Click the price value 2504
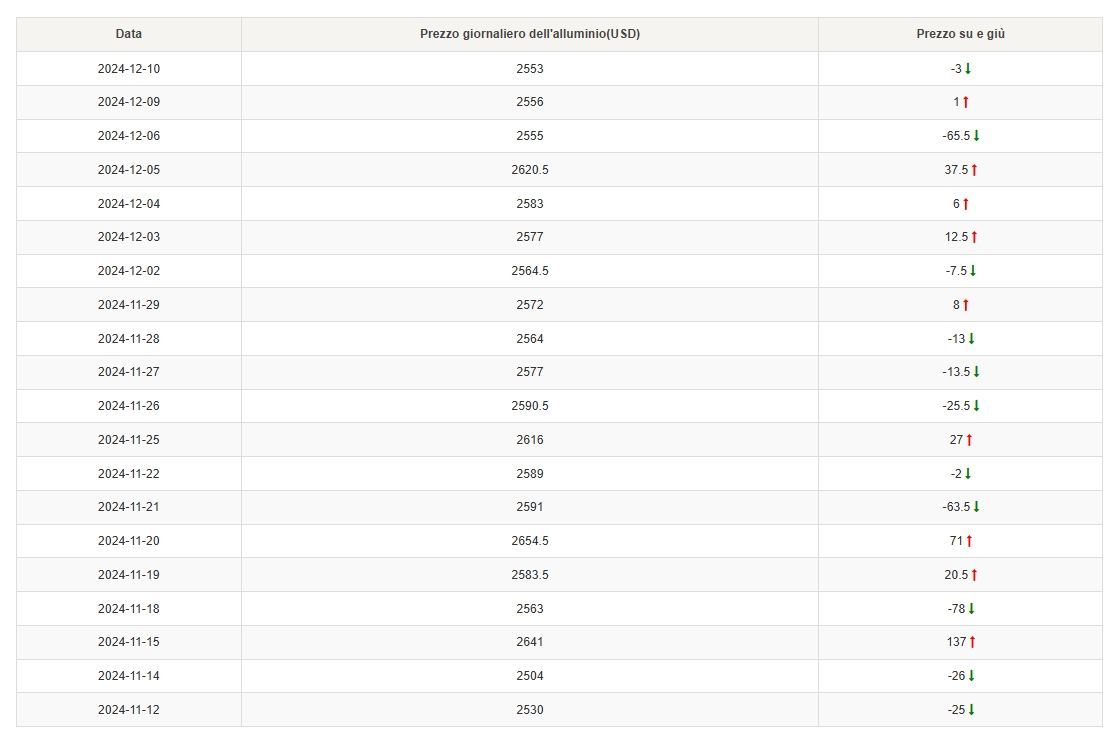Image resolution: width=1116 pixels, height=747 pixels. (529, 676)
